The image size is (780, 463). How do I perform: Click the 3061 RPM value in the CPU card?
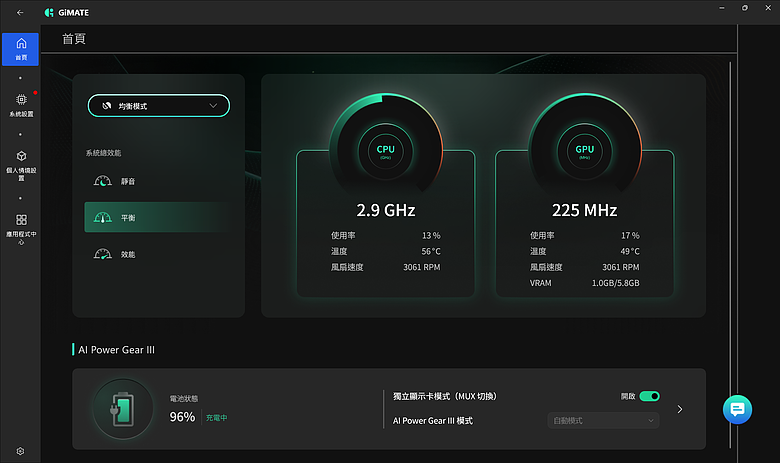(421, 267)
